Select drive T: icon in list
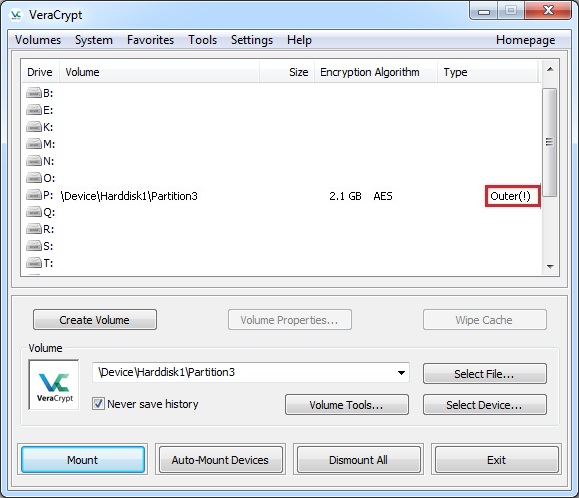This screenshot has height=498, width=579. (x=34, y=262)
